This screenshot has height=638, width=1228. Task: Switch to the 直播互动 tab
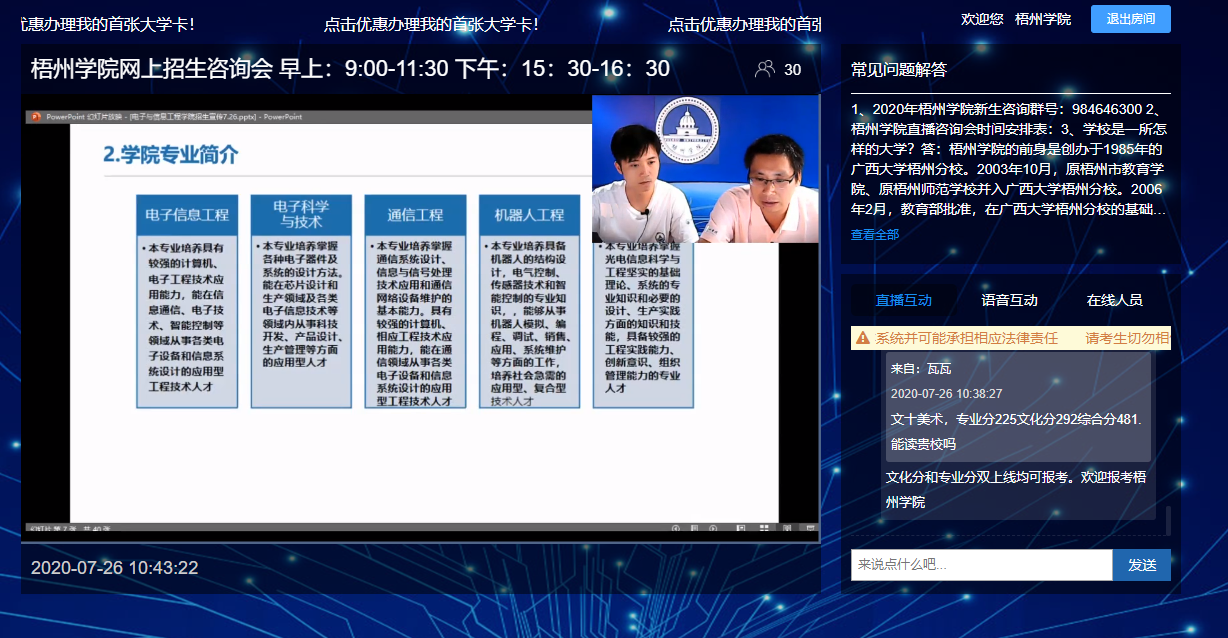point(903,300)
